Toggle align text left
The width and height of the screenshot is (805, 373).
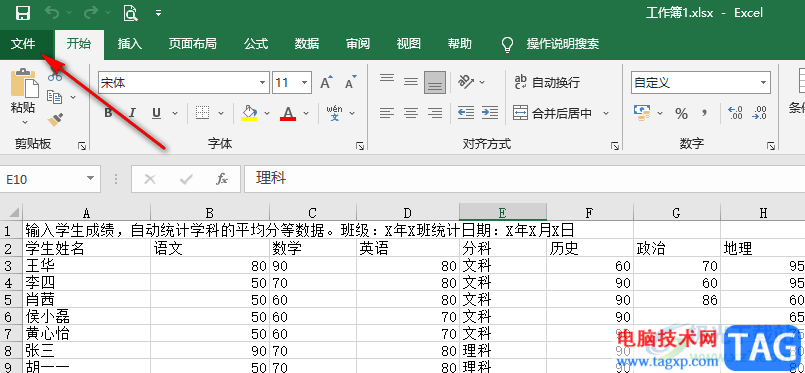(387, 113)
